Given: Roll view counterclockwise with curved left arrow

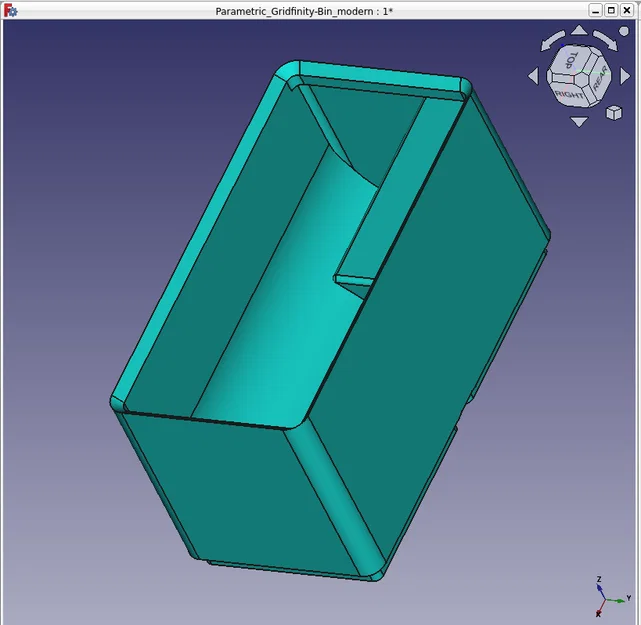Looking at the screenshot, I should click(x=551, y=41).
